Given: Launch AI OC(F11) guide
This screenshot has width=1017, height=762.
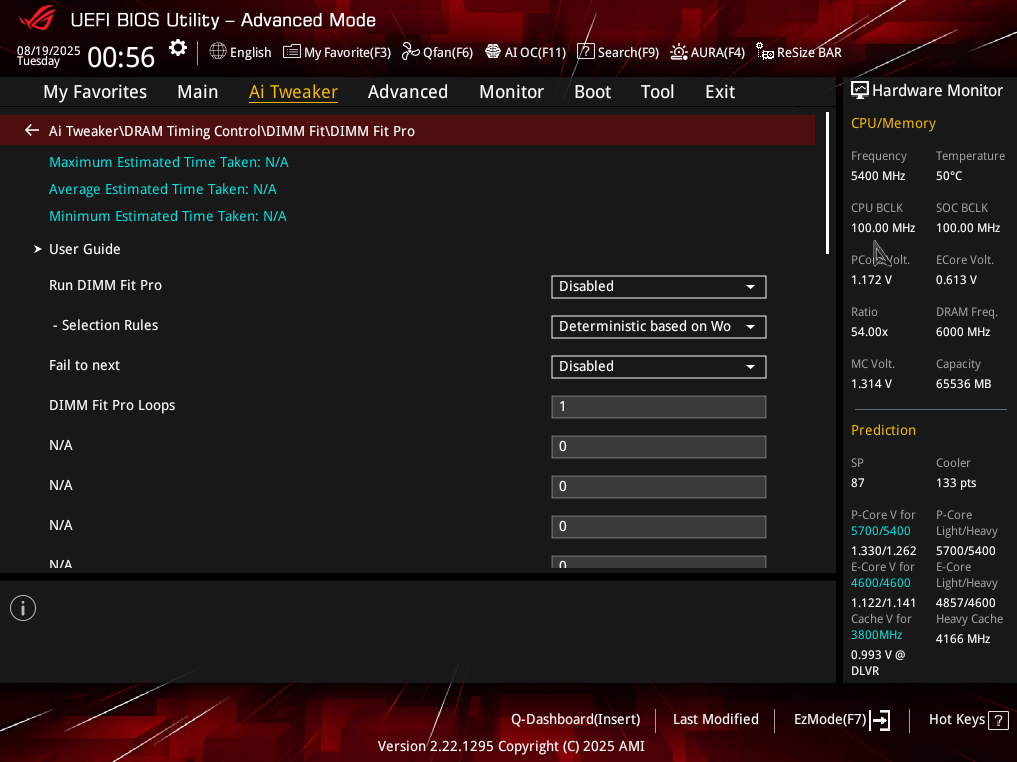Looking at the screenshot, I should 526,52.
